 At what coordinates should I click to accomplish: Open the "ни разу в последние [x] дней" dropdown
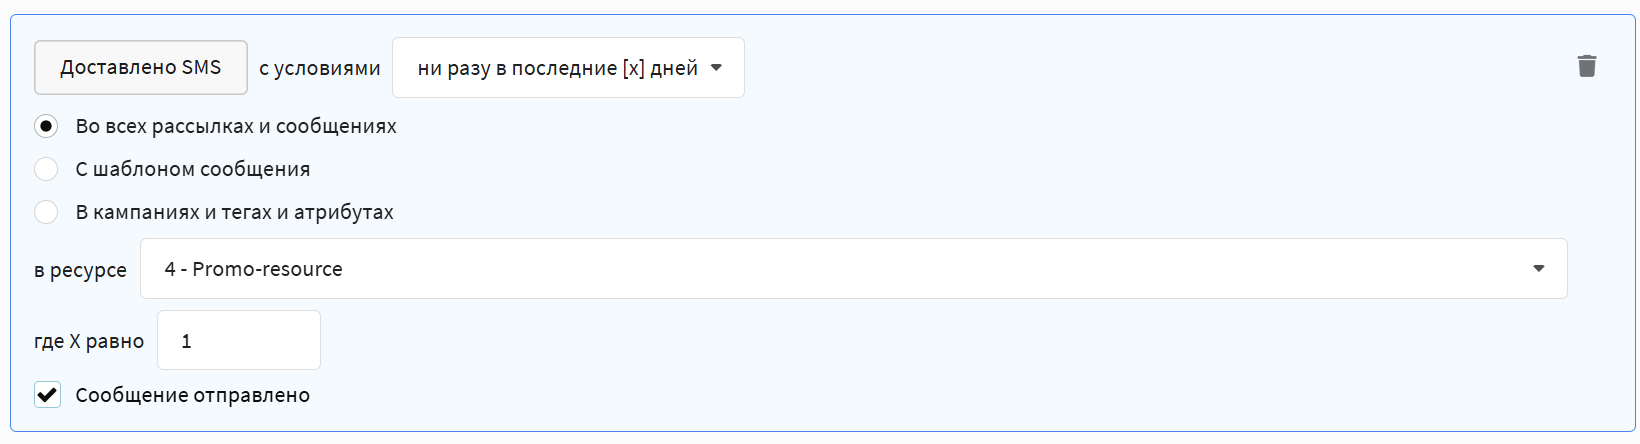click(568, 68)
